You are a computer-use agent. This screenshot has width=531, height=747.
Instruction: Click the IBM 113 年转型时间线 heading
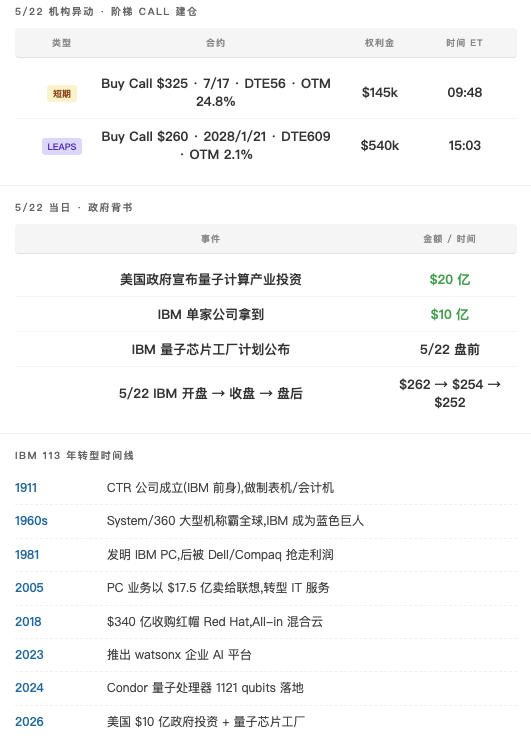point(74,455)
